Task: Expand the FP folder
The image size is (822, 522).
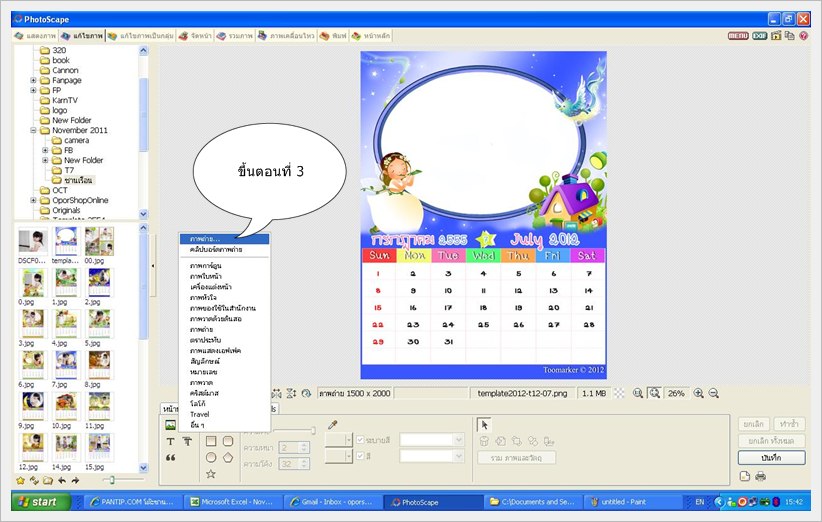Action: coord(34,90)
